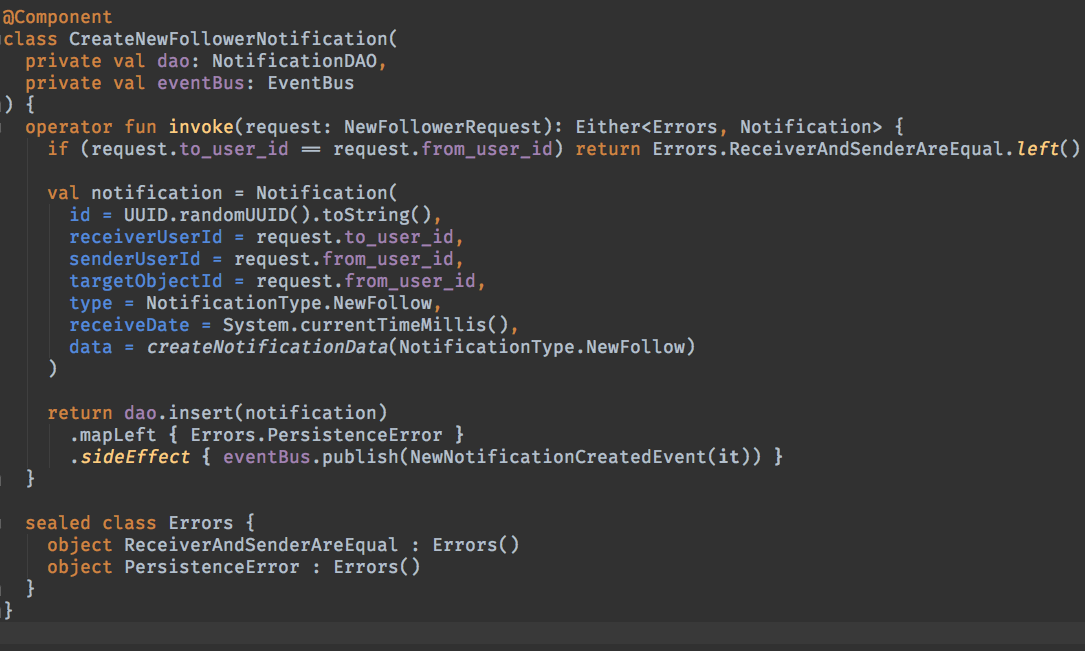Screen dimensions: 1085x651
Task: Click the Notification( constructor call
Action: click(327, 192)
